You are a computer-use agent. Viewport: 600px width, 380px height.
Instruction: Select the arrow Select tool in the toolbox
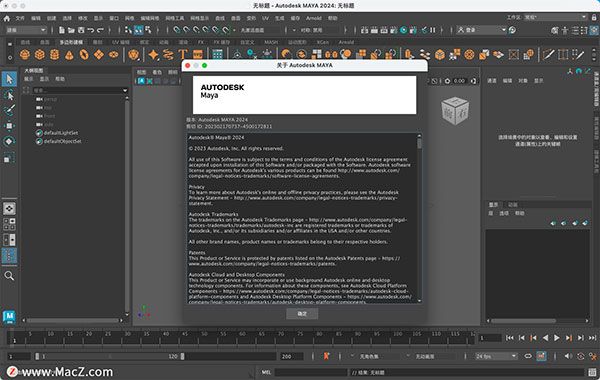(9, 79)
